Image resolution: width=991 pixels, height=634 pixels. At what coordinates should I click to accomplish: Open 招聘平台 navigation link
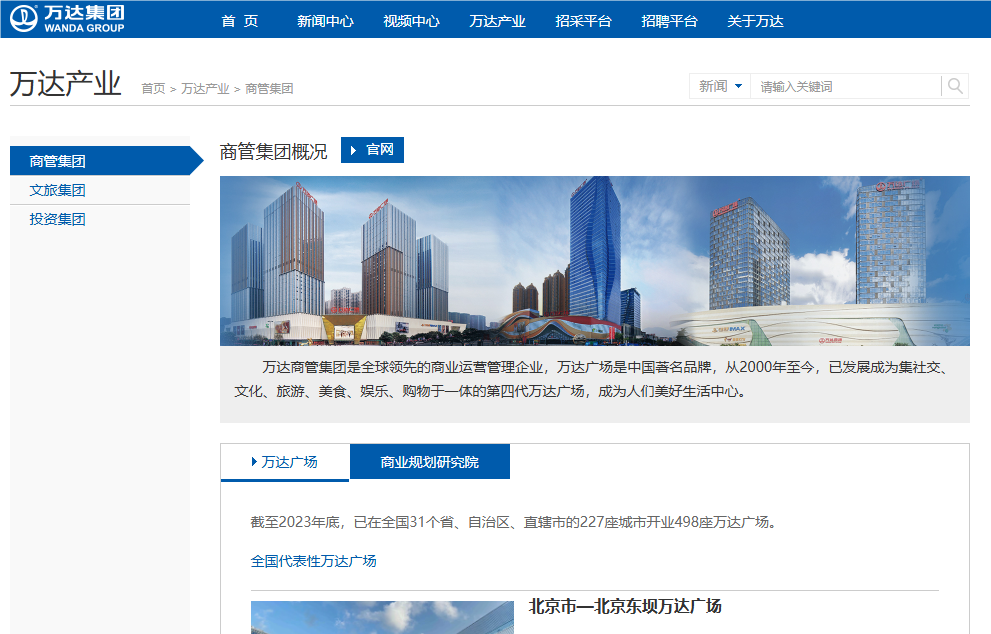(669, 21)
